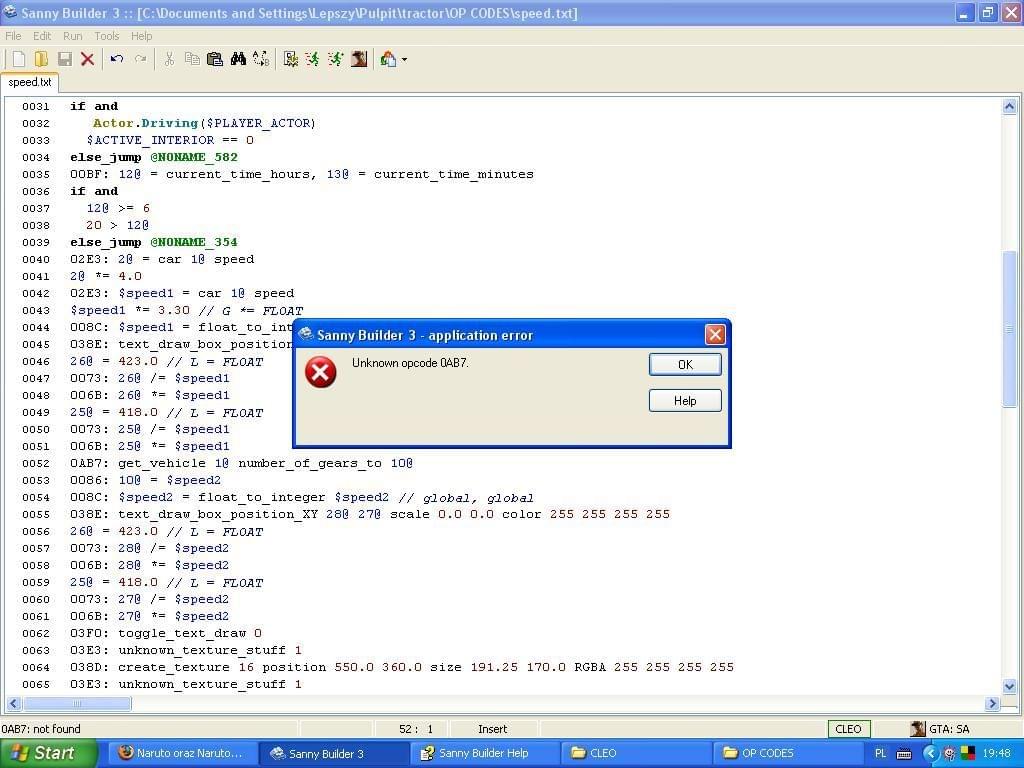Open Replace with the A-to-B icon
Viewport: 1024px width, 768px height.
click(x=261, y=59)
